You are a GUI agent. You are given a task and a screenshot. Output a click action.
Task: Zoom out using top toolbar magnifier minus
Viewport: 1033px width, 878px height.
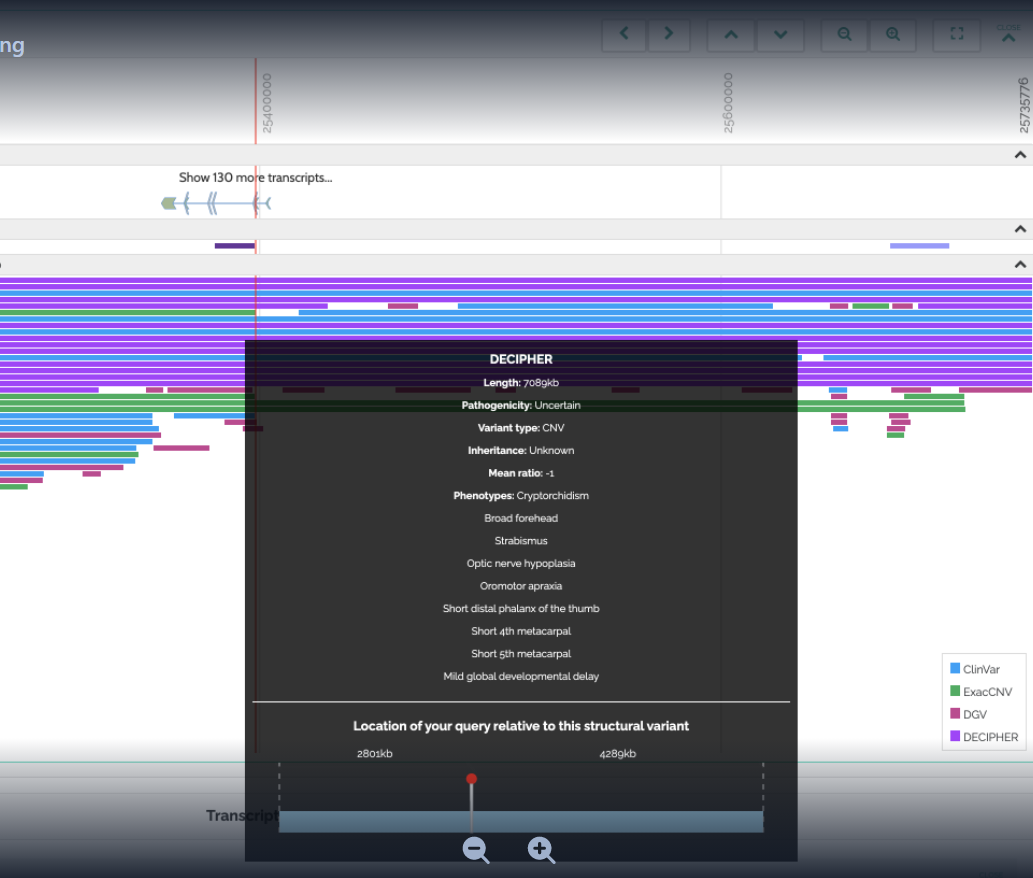(844, 34)
